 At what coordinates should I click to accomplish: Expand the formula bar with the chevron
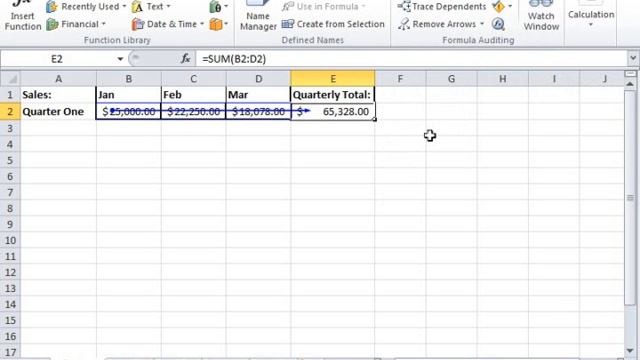click(x=633, y=58)
